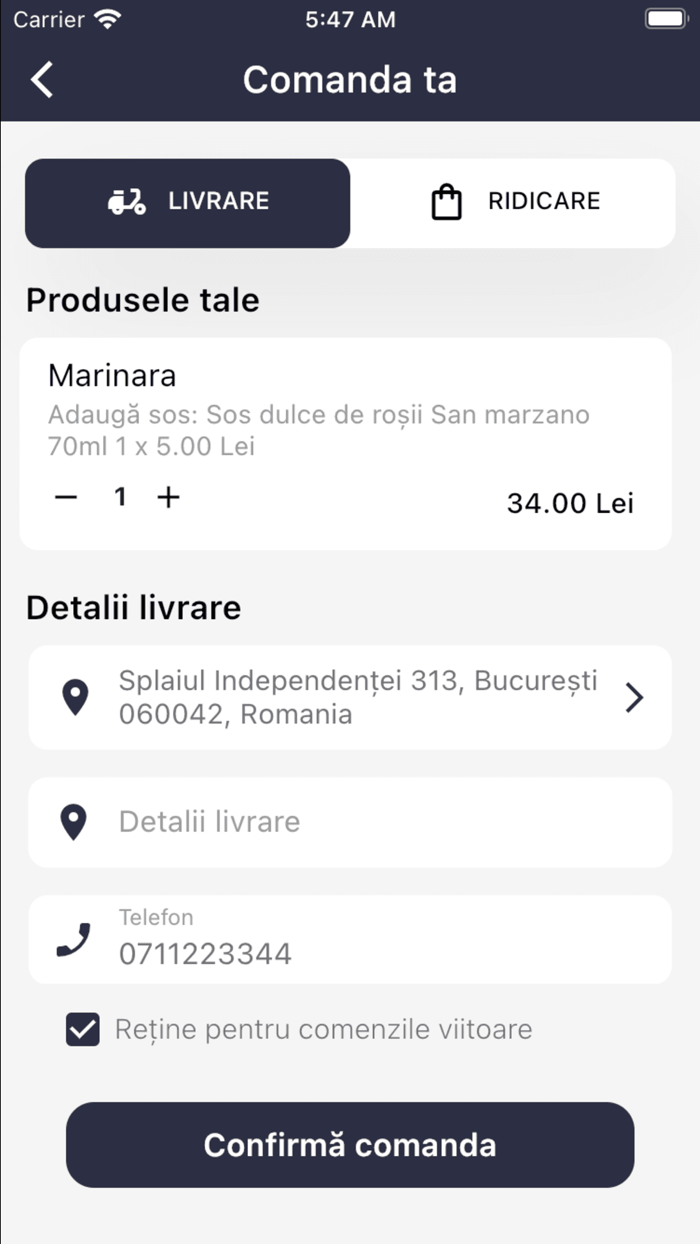This screenshot has width=700, height=1244.
Task: Increase Marinara quantity with plus icon
Action: tap(169, 497)
